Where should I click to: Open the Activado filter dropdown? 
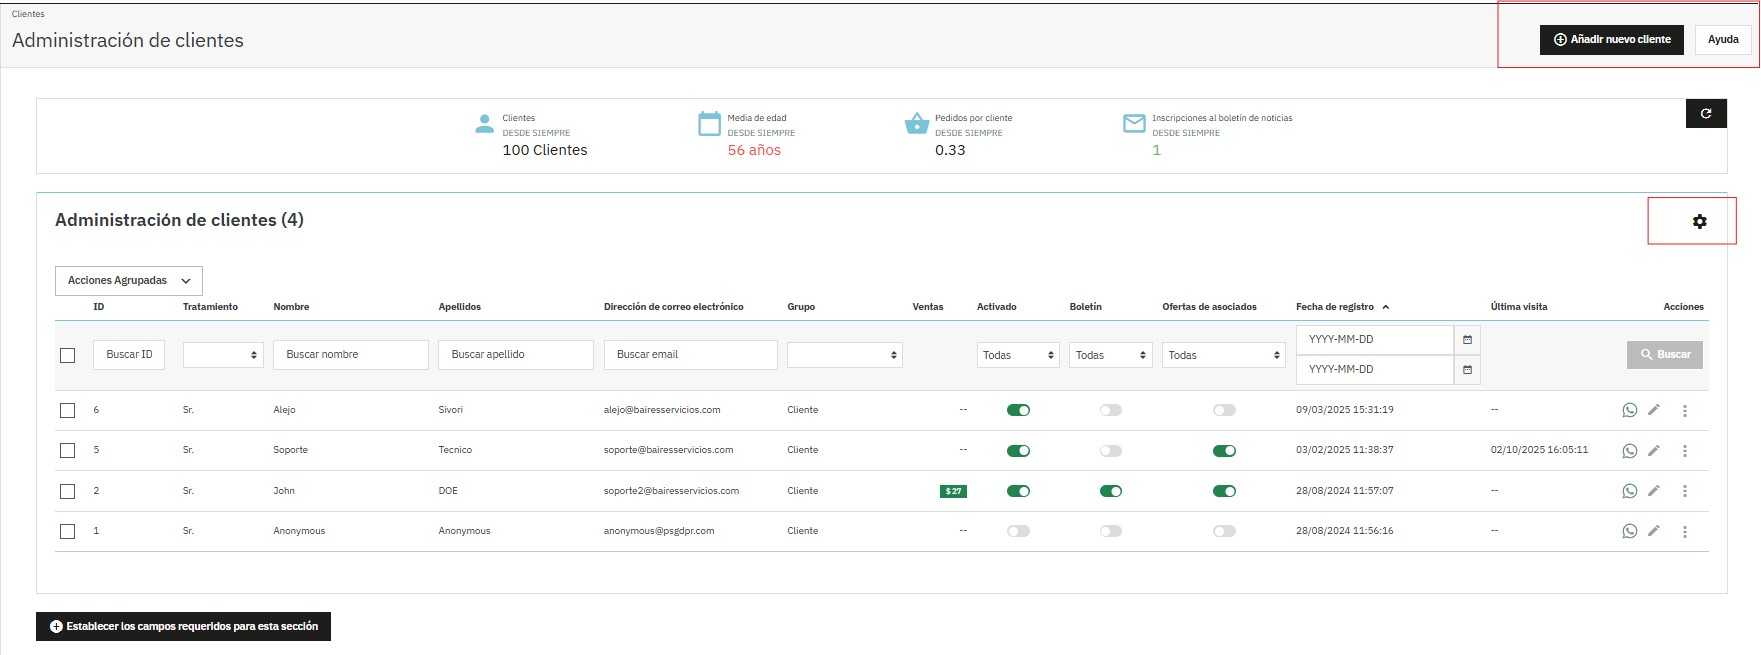point(1017,355)
